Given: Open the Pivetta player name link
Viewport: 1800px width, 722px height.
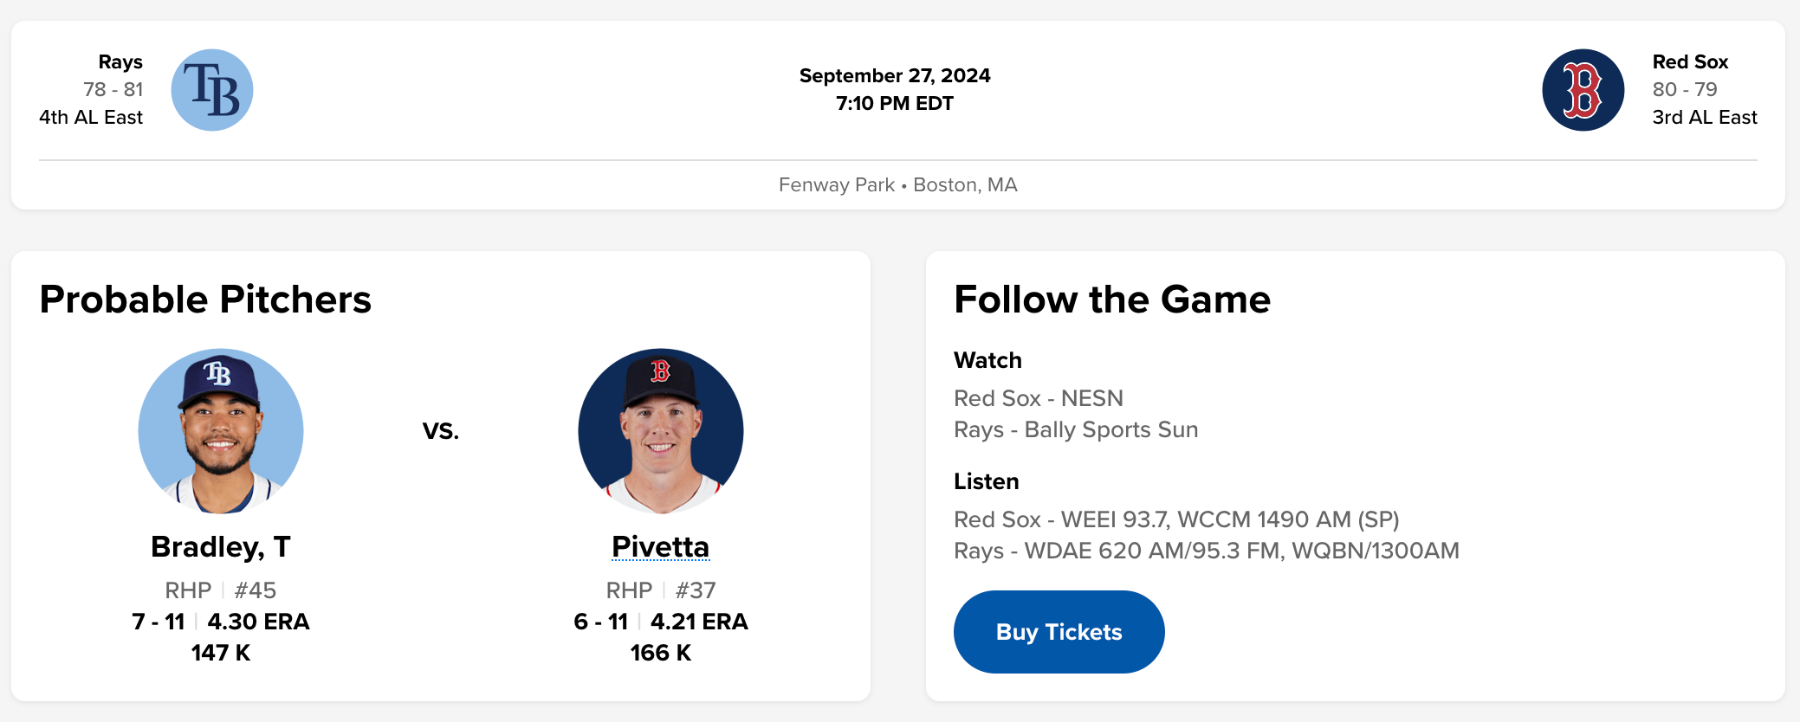Looking at the screenshot, I should point(660,547).
